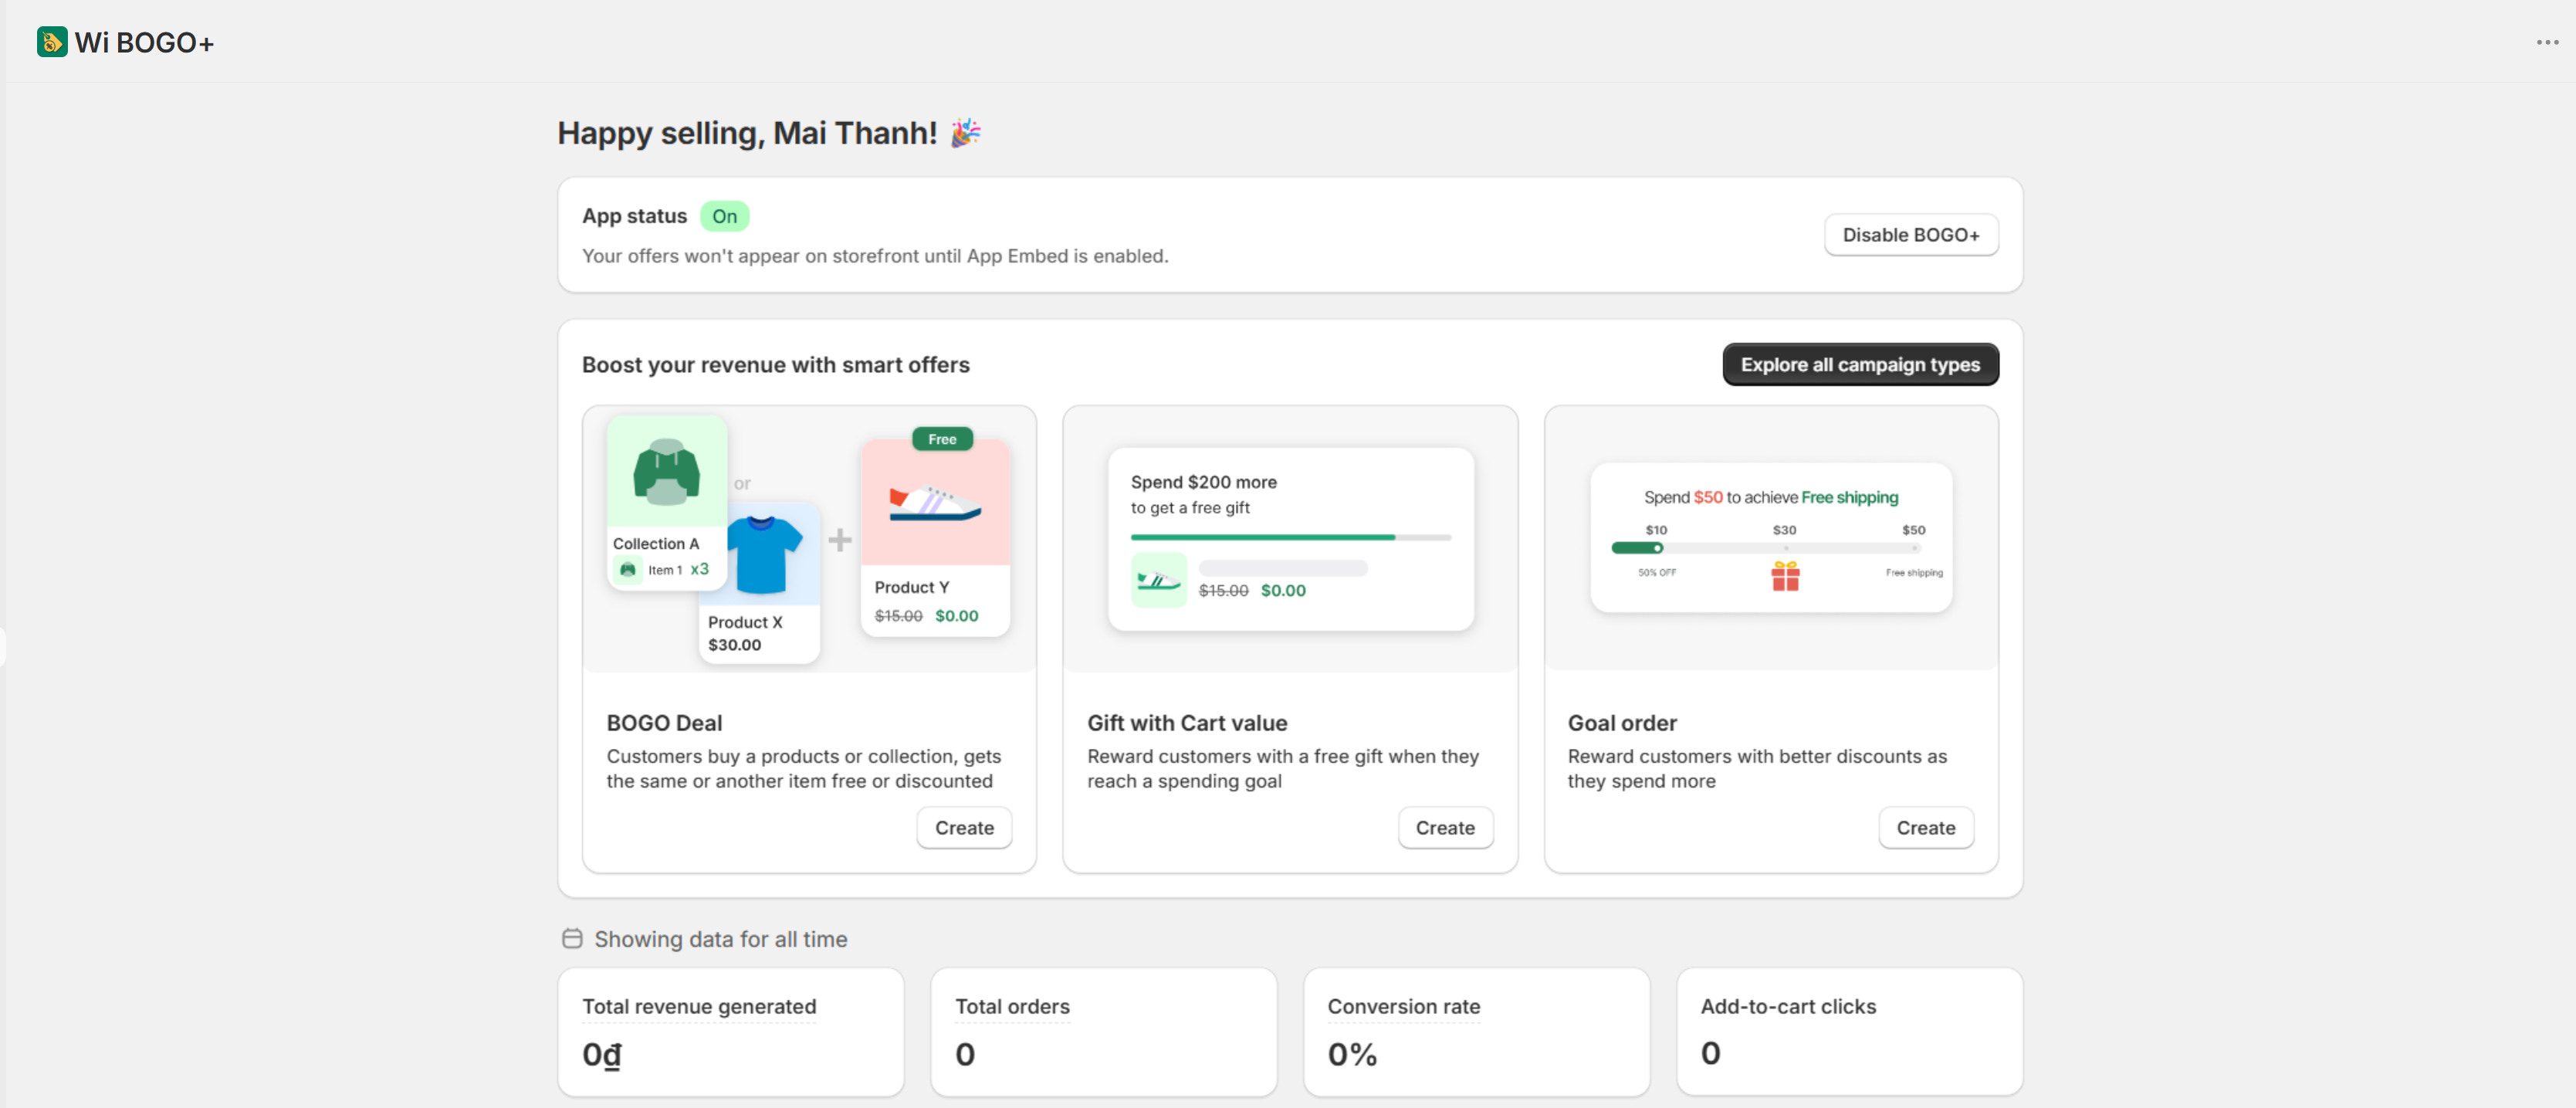Click the Conversion rate card
This screenshot has width=2576, height=1108.
tap(1477, 1031)
